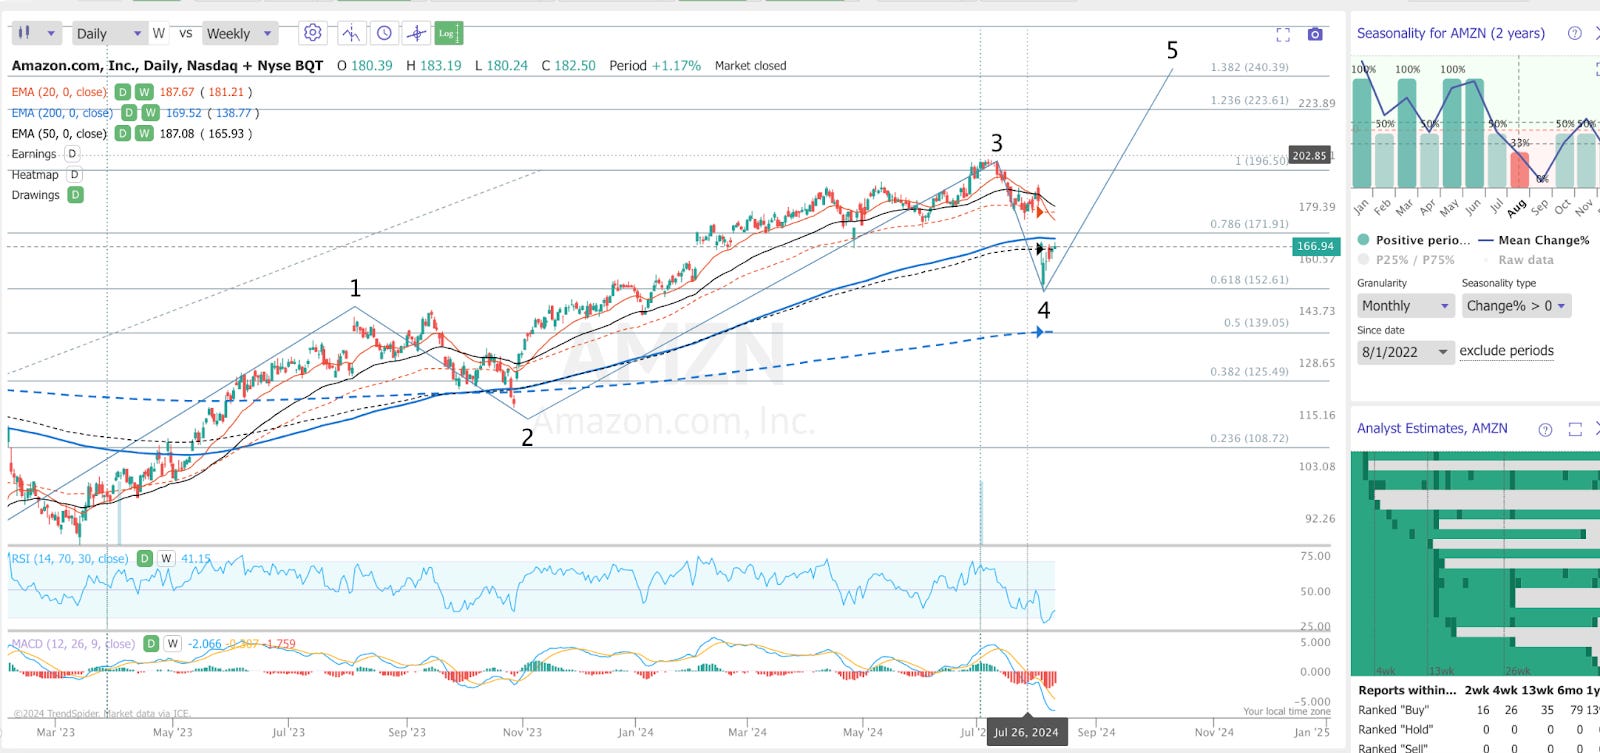Click the Aug bar in seasonality chart
1600x753 pixels.
click(1519, 169)
